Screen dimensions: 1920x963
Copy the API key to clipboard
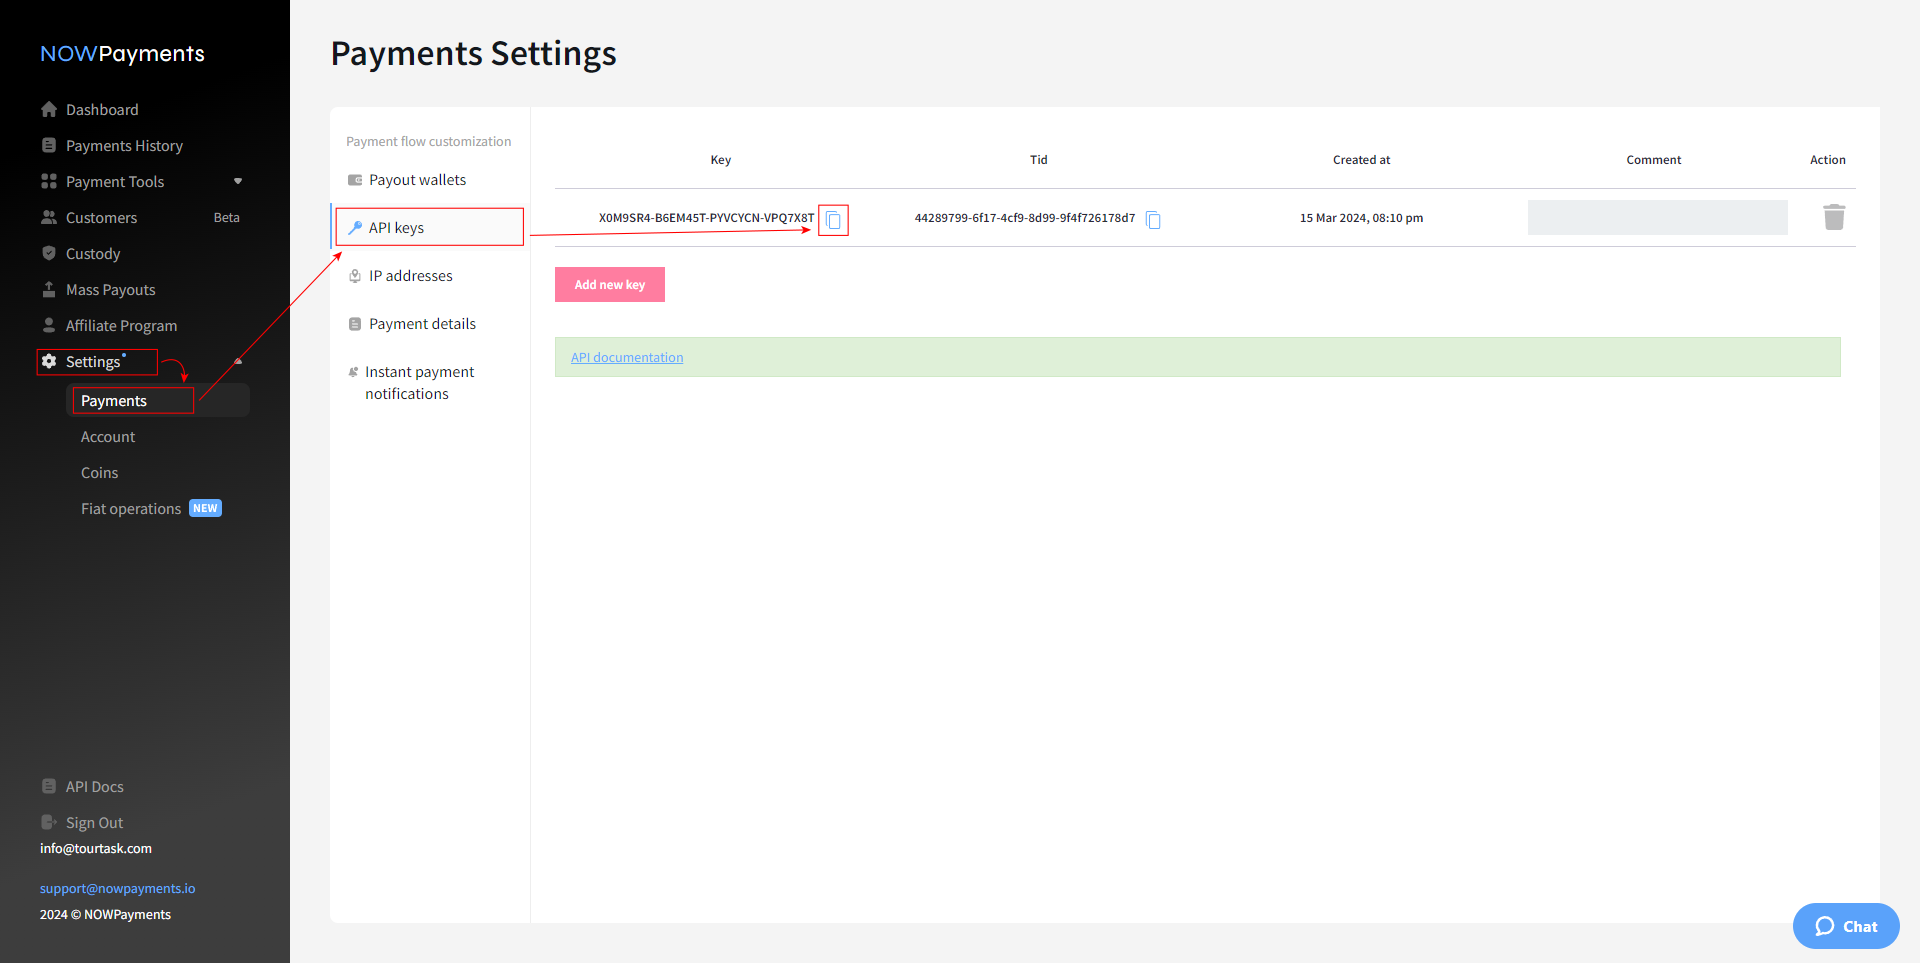coord(833,220)
